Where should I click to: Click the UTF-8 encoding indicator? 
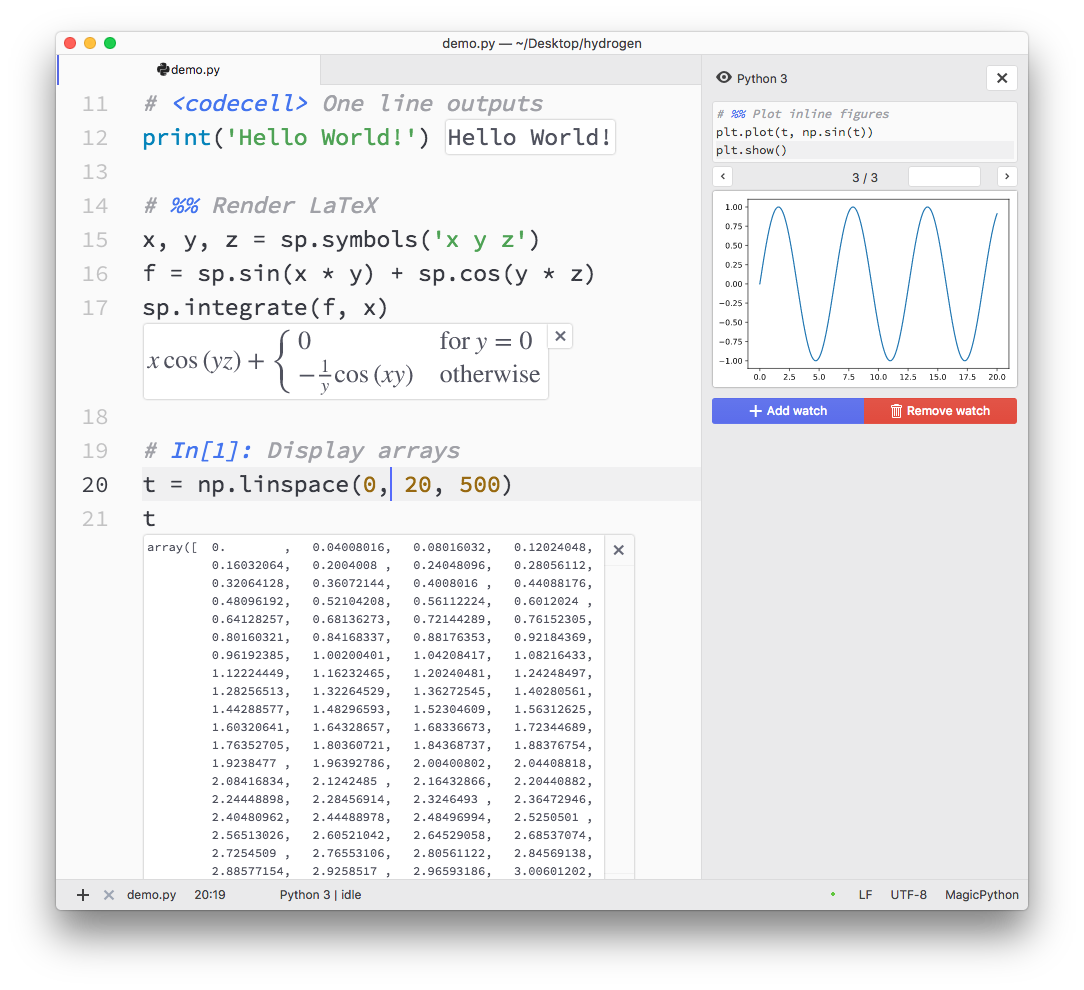pyautogui.click(x=909, y=895)
